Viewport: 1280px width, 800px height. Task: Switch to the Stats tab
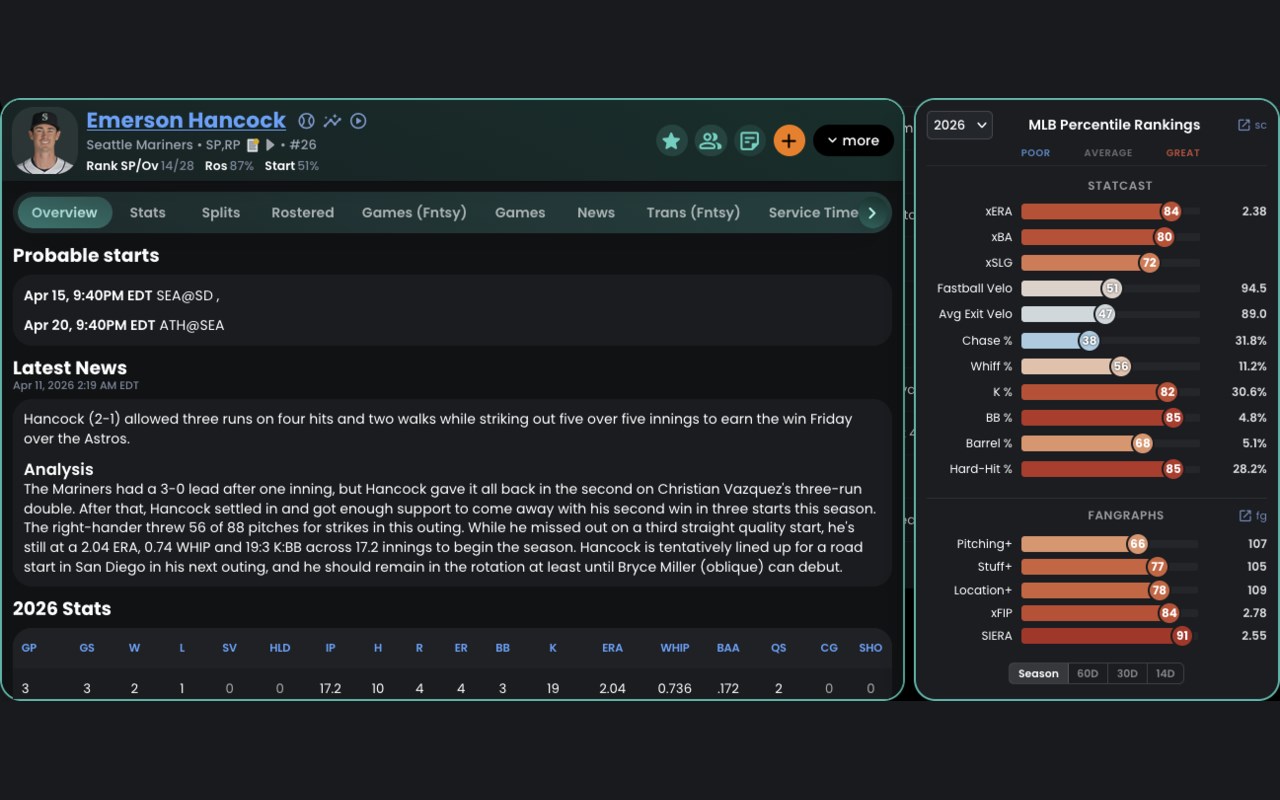point(147,213)
